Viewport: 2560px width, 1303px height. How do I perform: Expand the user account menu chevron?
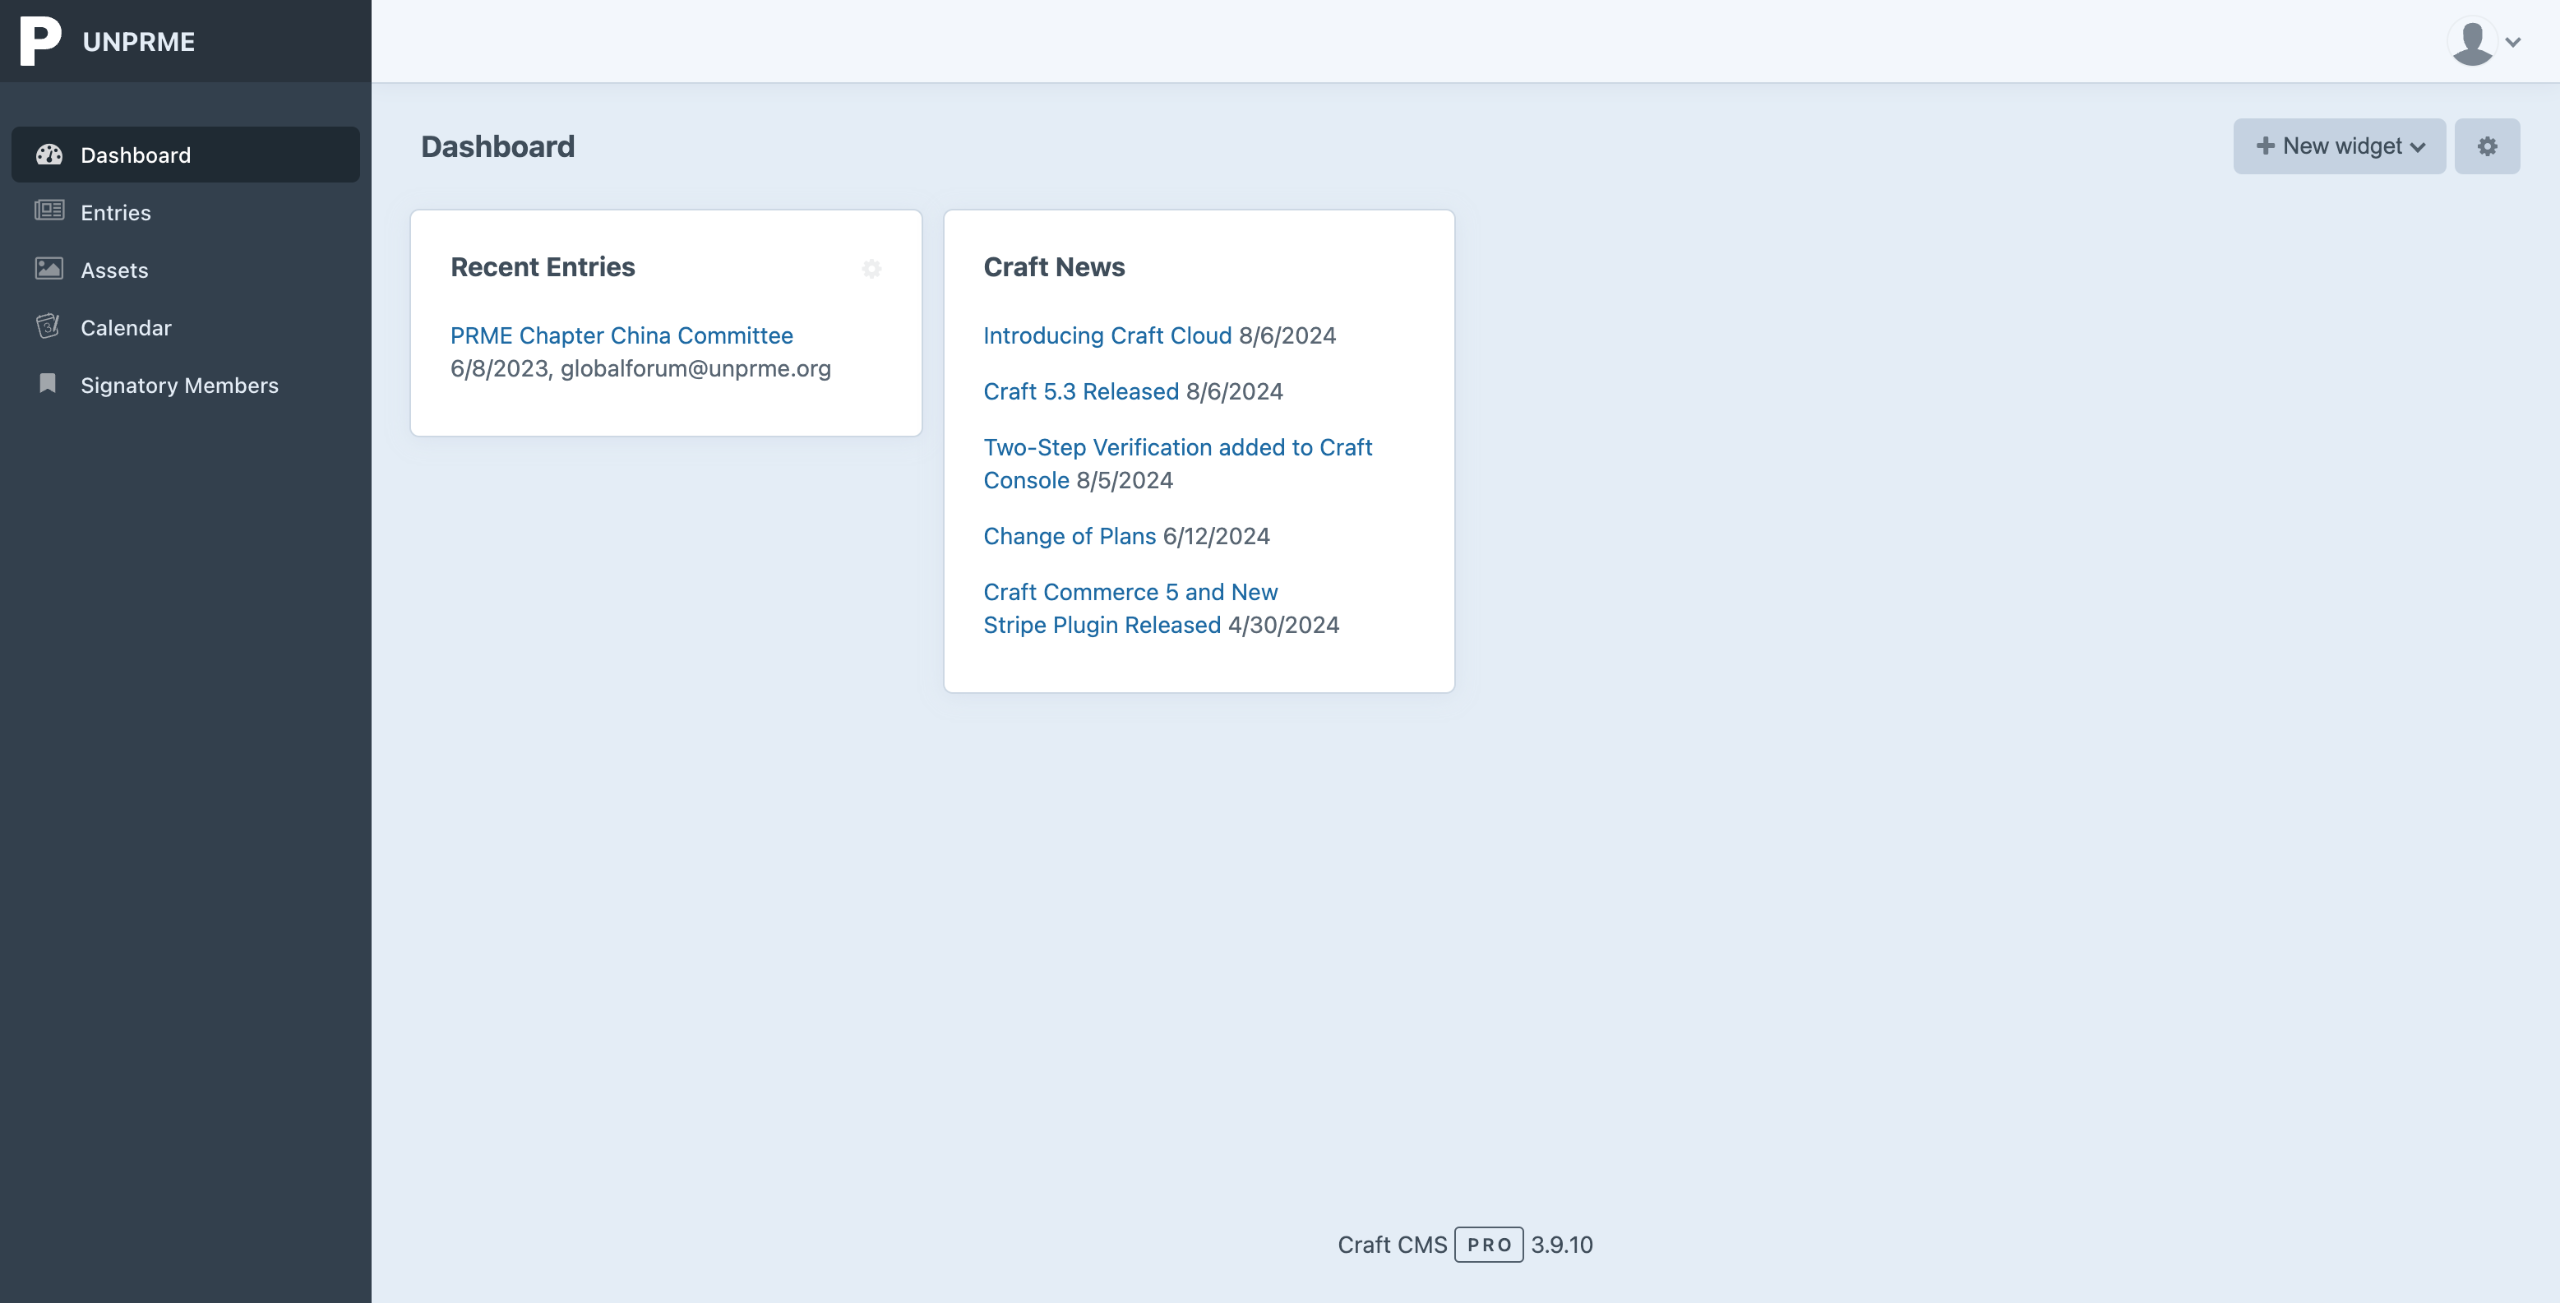[x=2513, y=42]
